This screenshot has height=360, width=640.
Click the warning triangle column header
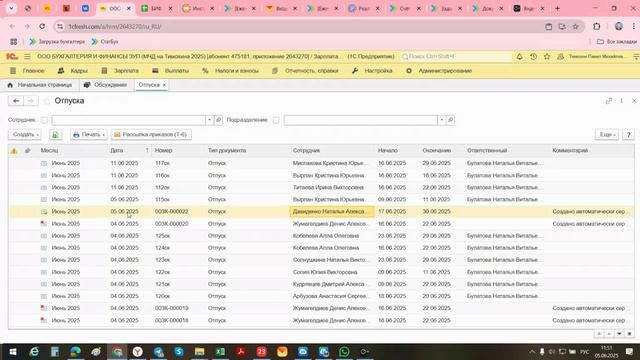point(14,151)
